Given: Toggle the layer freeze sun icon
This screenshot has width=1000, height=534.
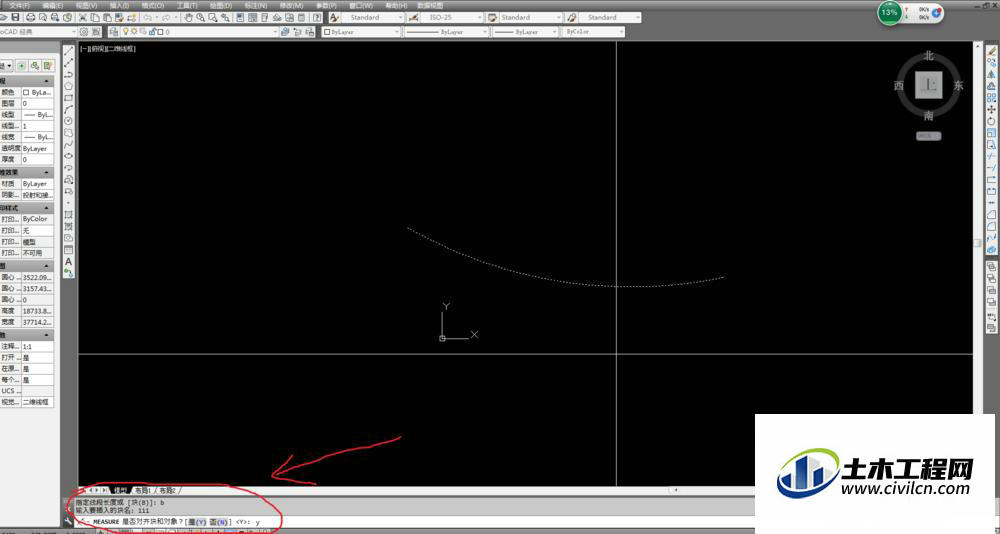Looking at the screenshot, I should pos(134,31).
